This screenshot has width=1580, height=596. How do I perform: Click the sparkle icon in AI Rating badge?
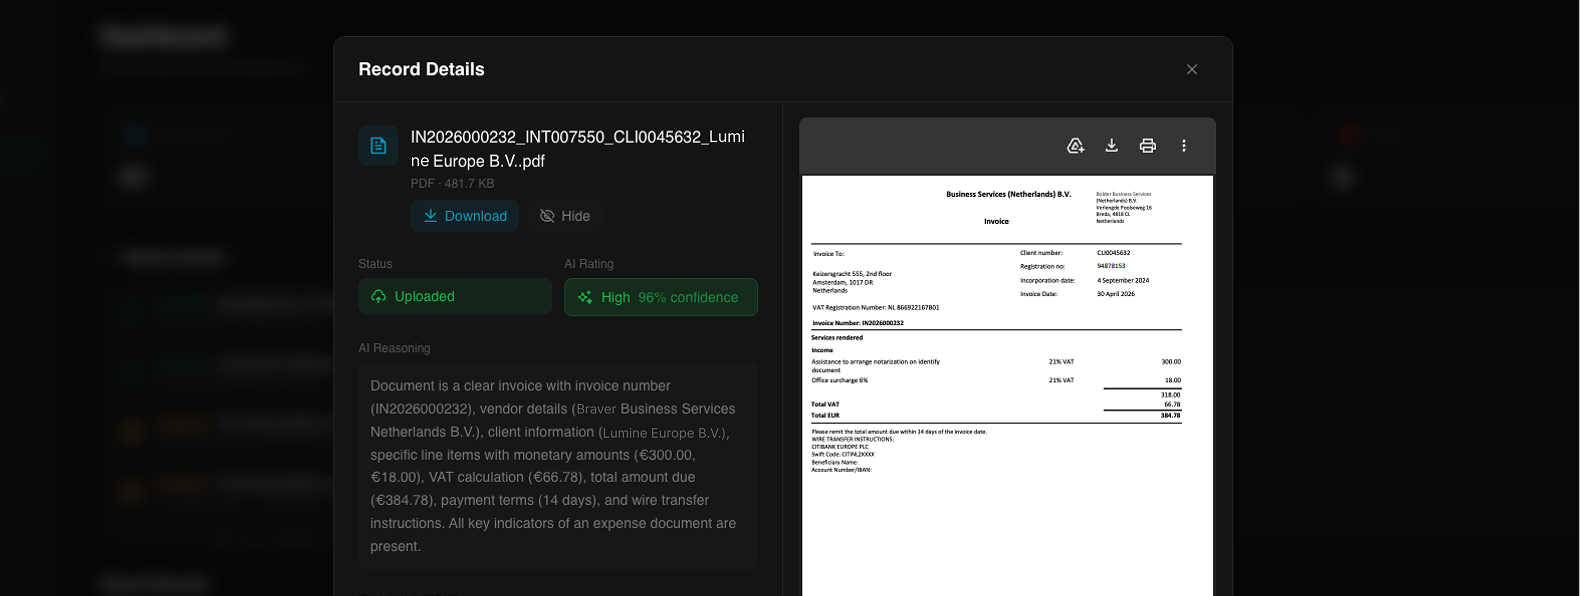(x=585, y=298)
